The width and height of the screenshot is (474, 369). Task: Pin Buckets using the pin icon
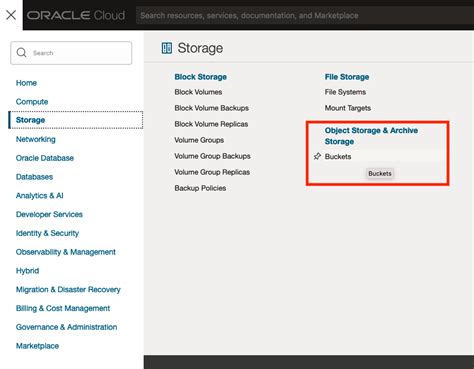point(317,156)
